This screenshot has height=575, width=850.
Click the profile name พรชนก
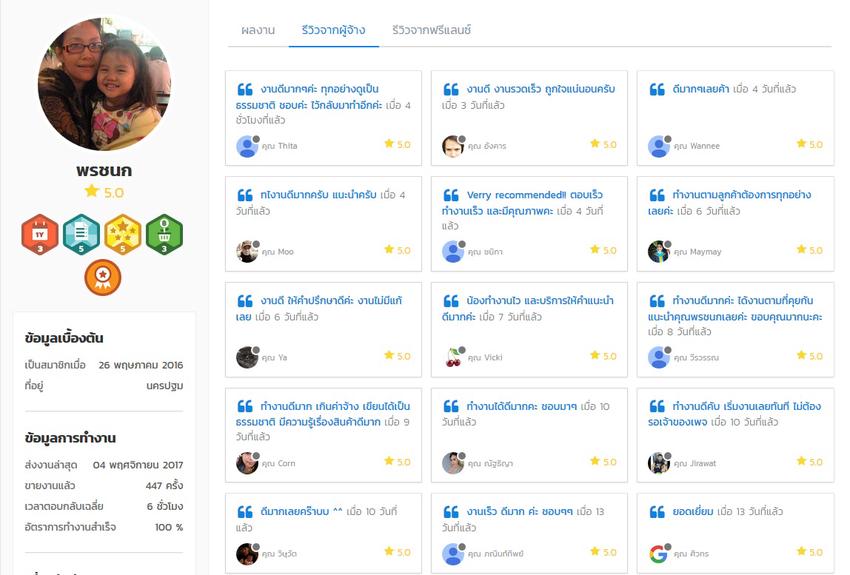tap(104, 170)
